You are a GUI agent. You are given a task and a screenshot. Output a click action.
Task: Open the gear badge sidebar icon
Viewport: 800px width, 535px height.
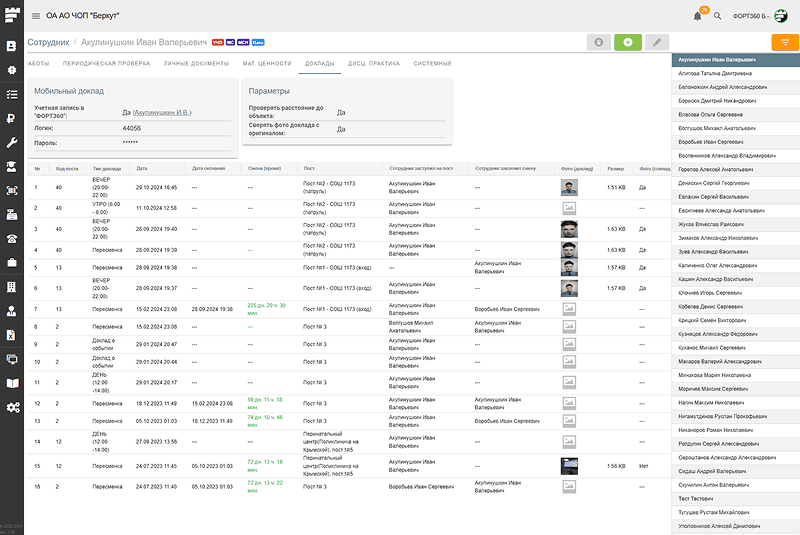[x=12, y=70]
